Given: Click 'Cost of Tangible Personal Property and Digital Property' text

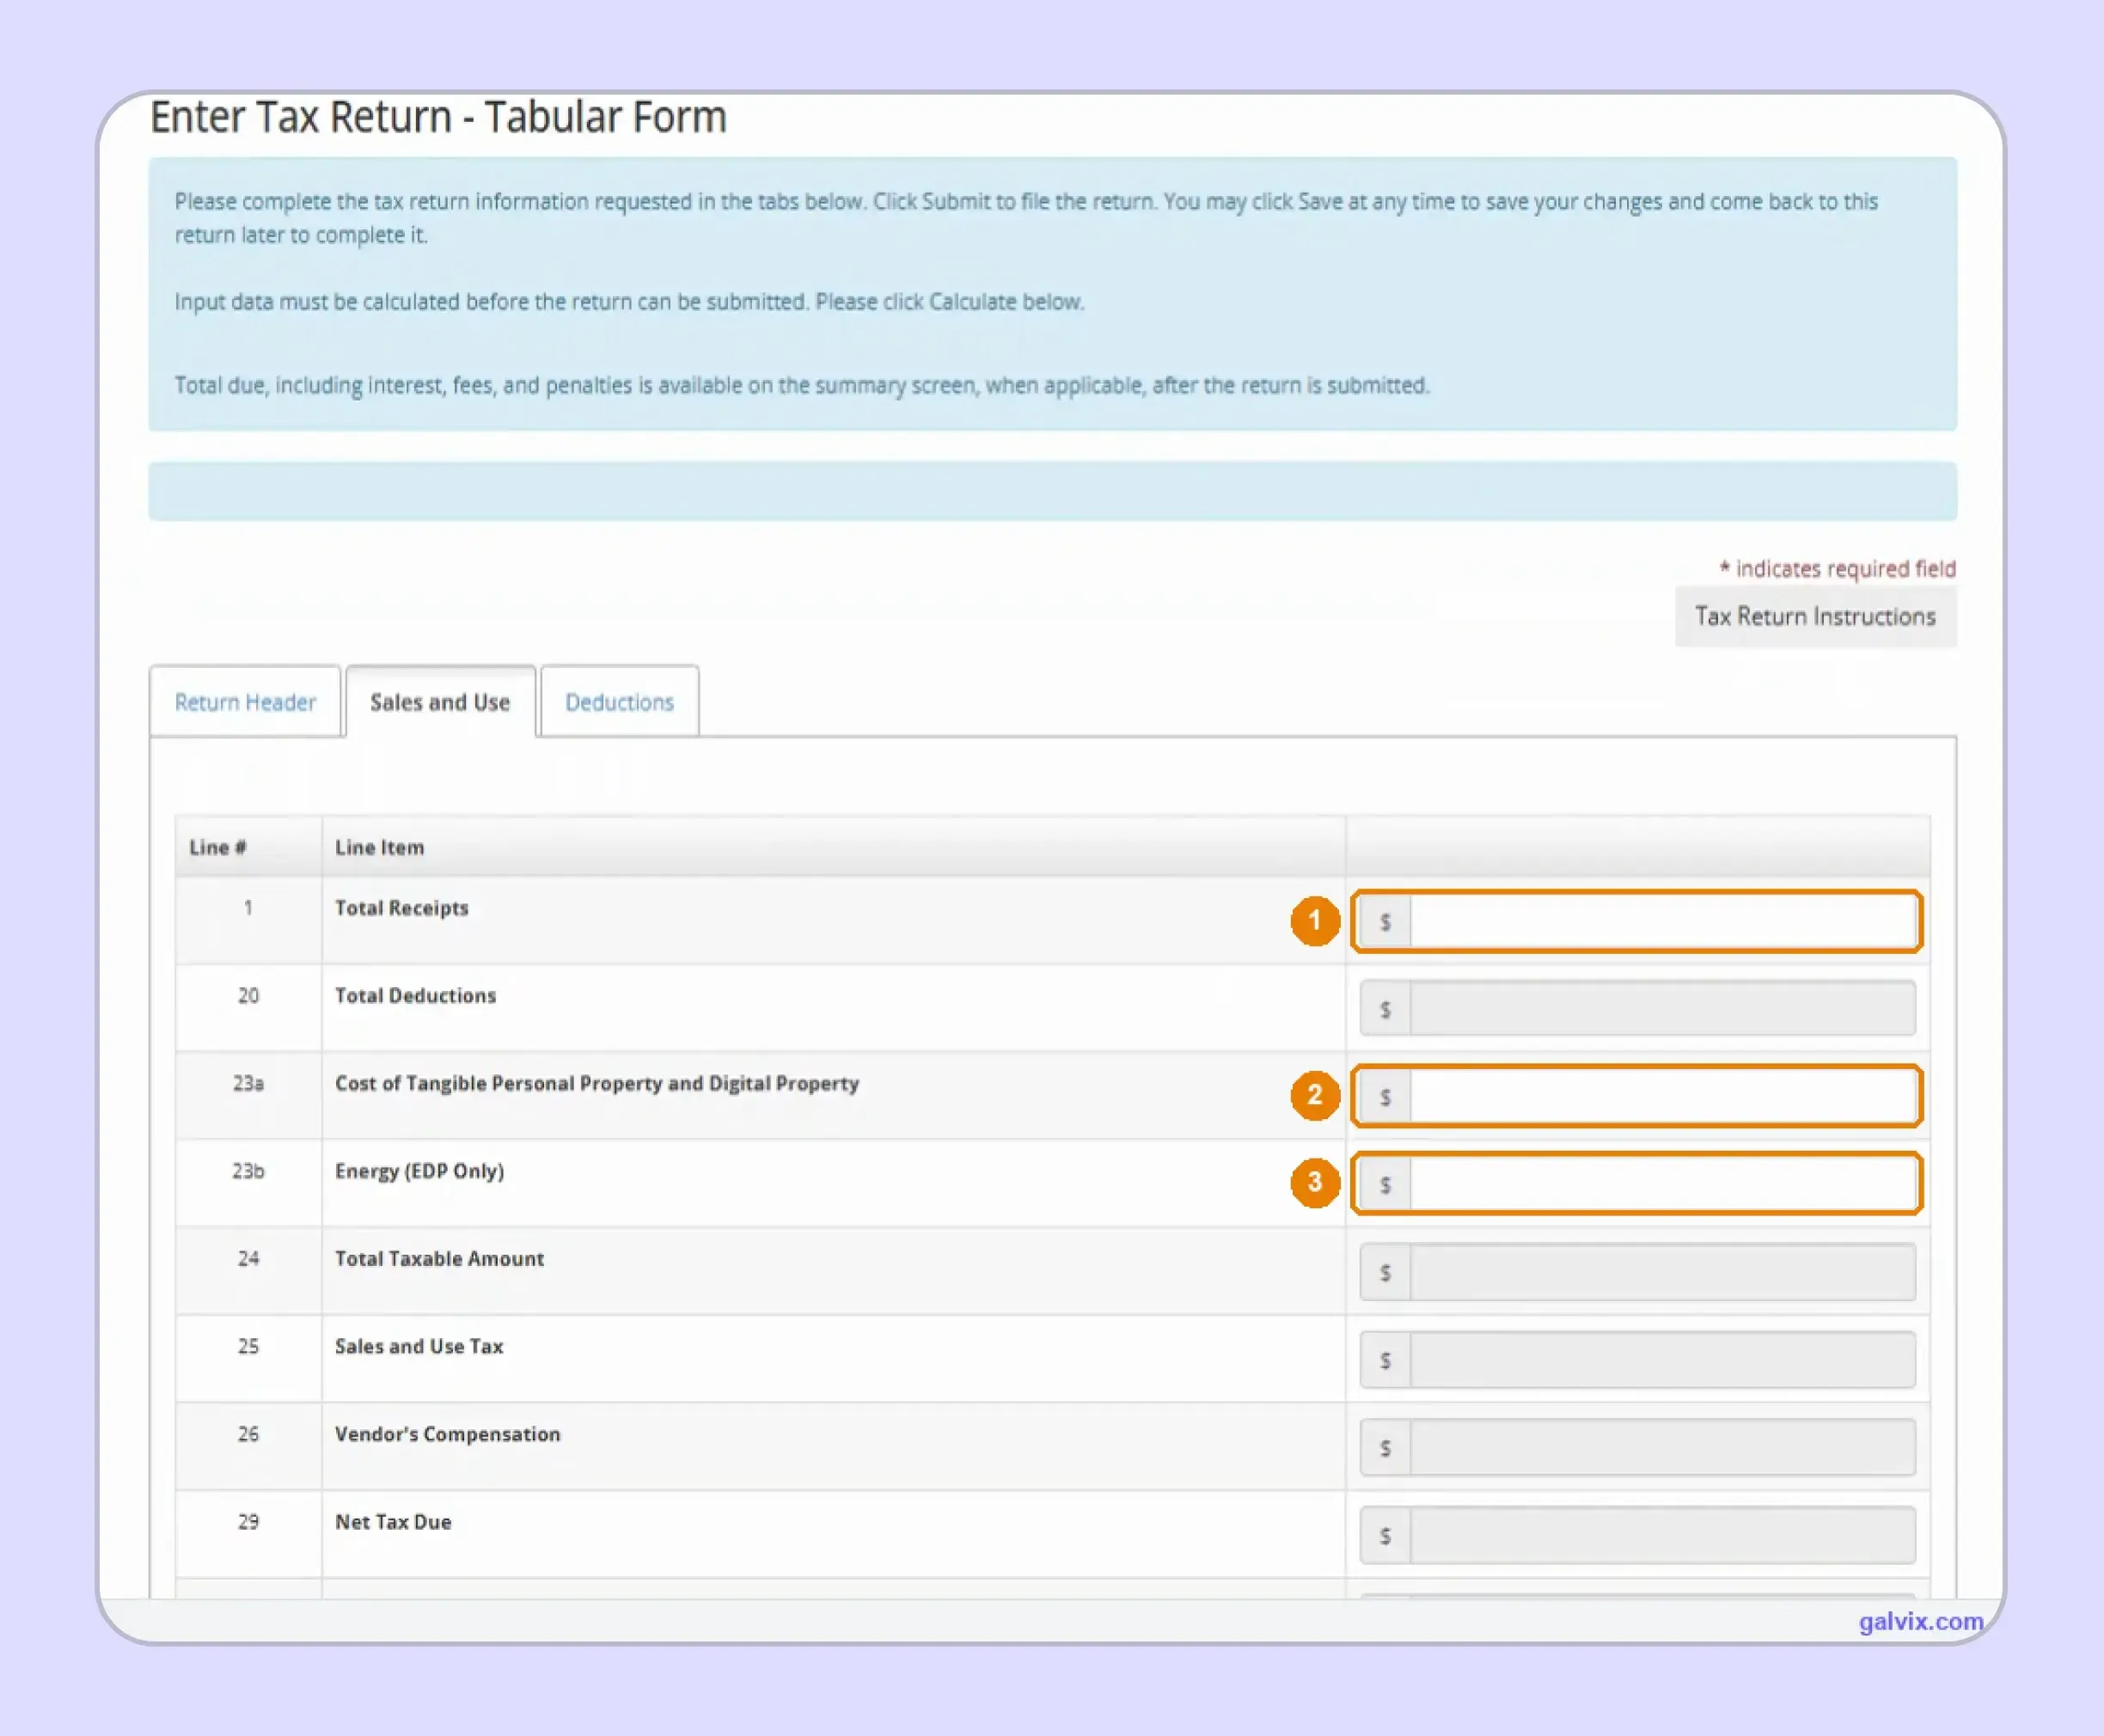Looking at the screenshot, I should coord(597,1084).
